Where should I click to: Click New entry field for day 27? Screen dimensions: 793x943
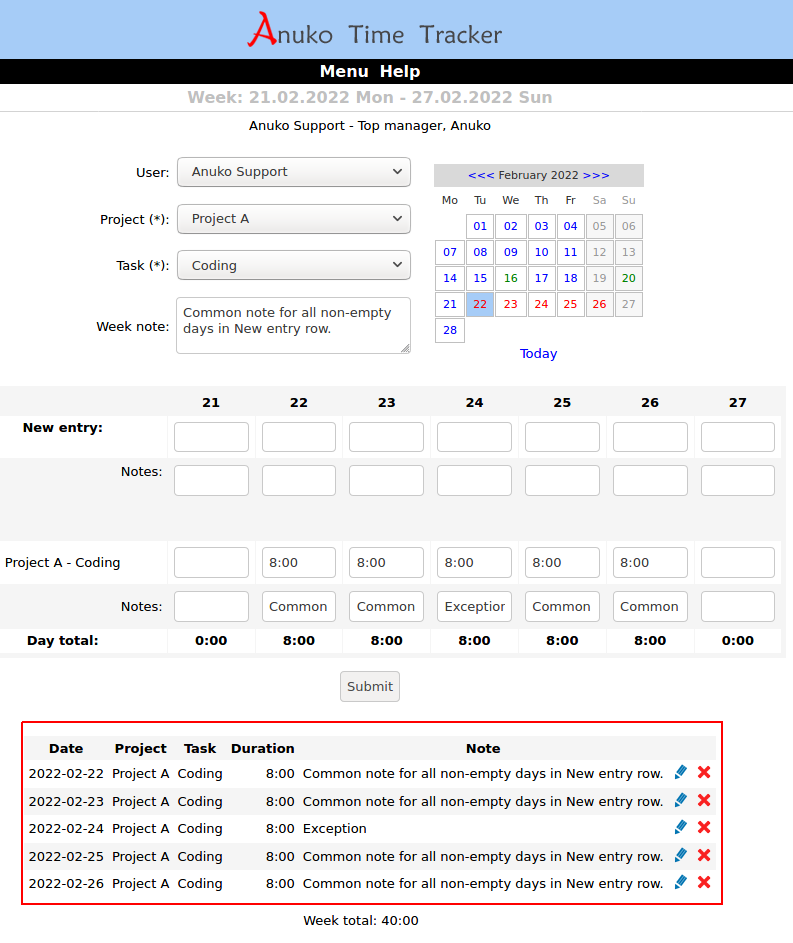738,437
